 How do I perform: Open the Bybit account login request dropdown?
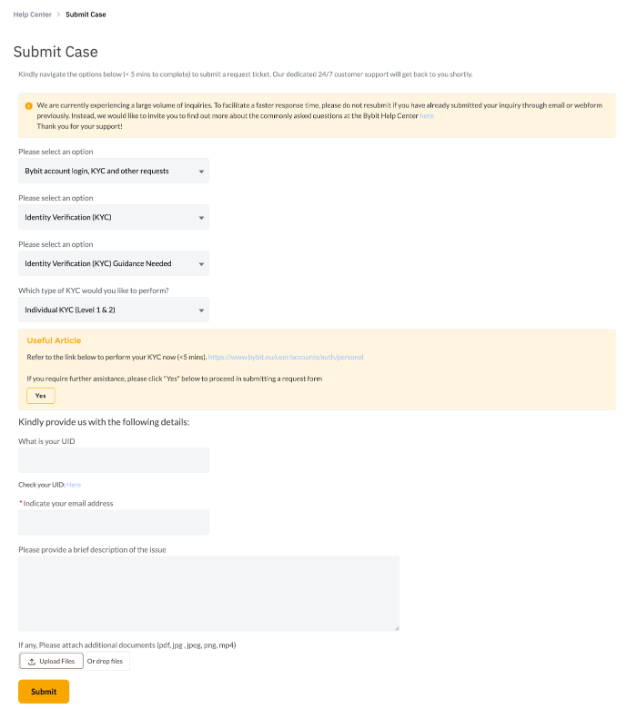pos(114,171)
